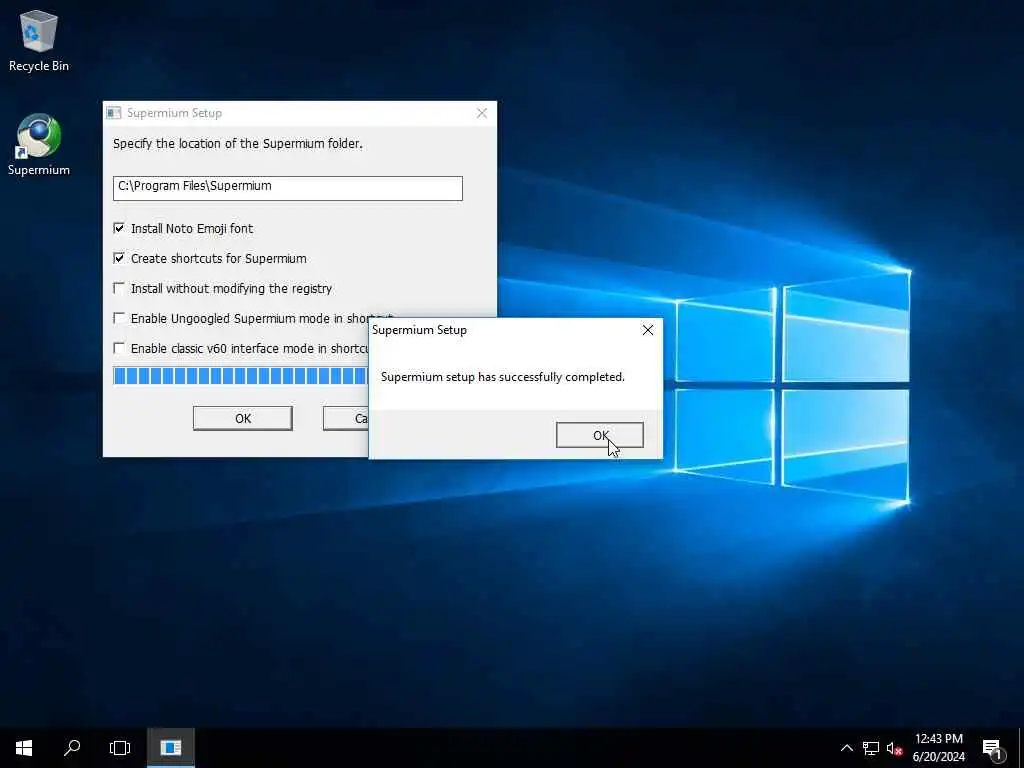Click Supermium Setup title bar icon
The height and width of the screenshot is (768, 1024).
[x=114, y=113]
